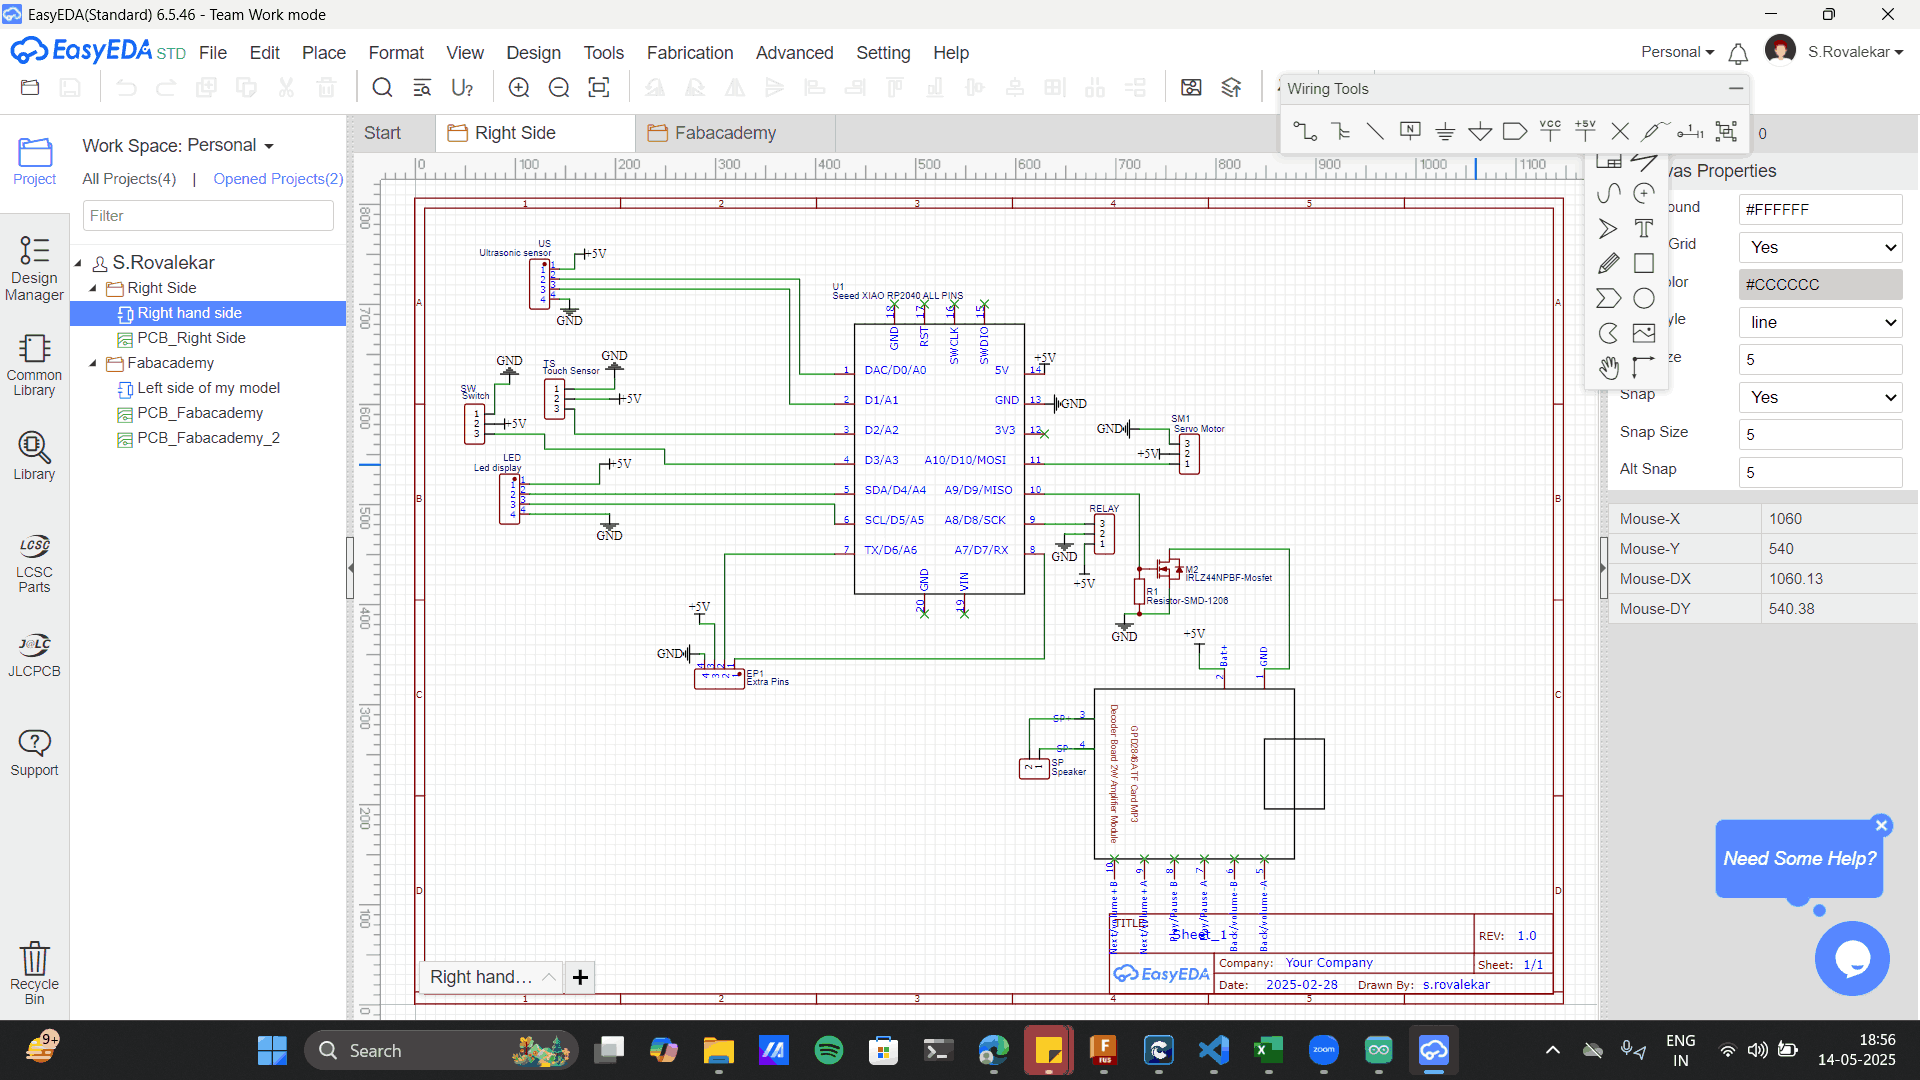Open the support chat bubble button
Viewport: 1920px width, 1080px height.
(x=1852, y=958)
